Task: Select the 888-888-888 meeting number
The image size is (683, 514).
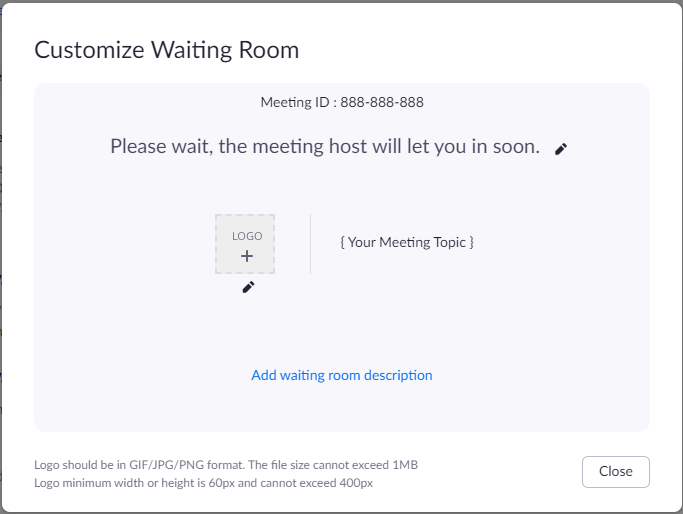Action: (382, 102)
